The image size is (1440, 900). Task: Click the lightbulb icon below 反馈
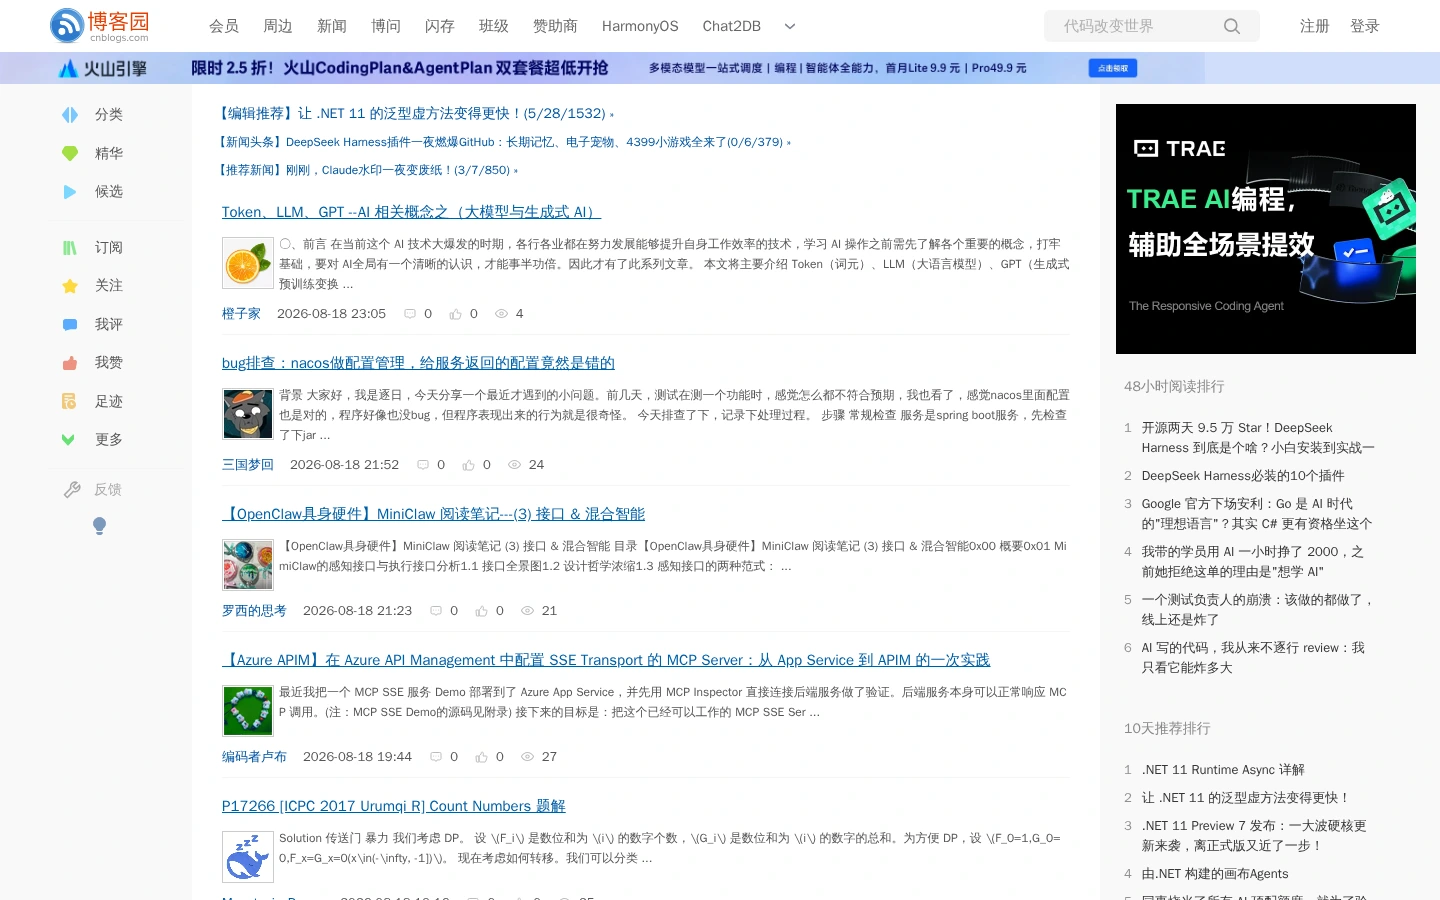coord(99,526)
